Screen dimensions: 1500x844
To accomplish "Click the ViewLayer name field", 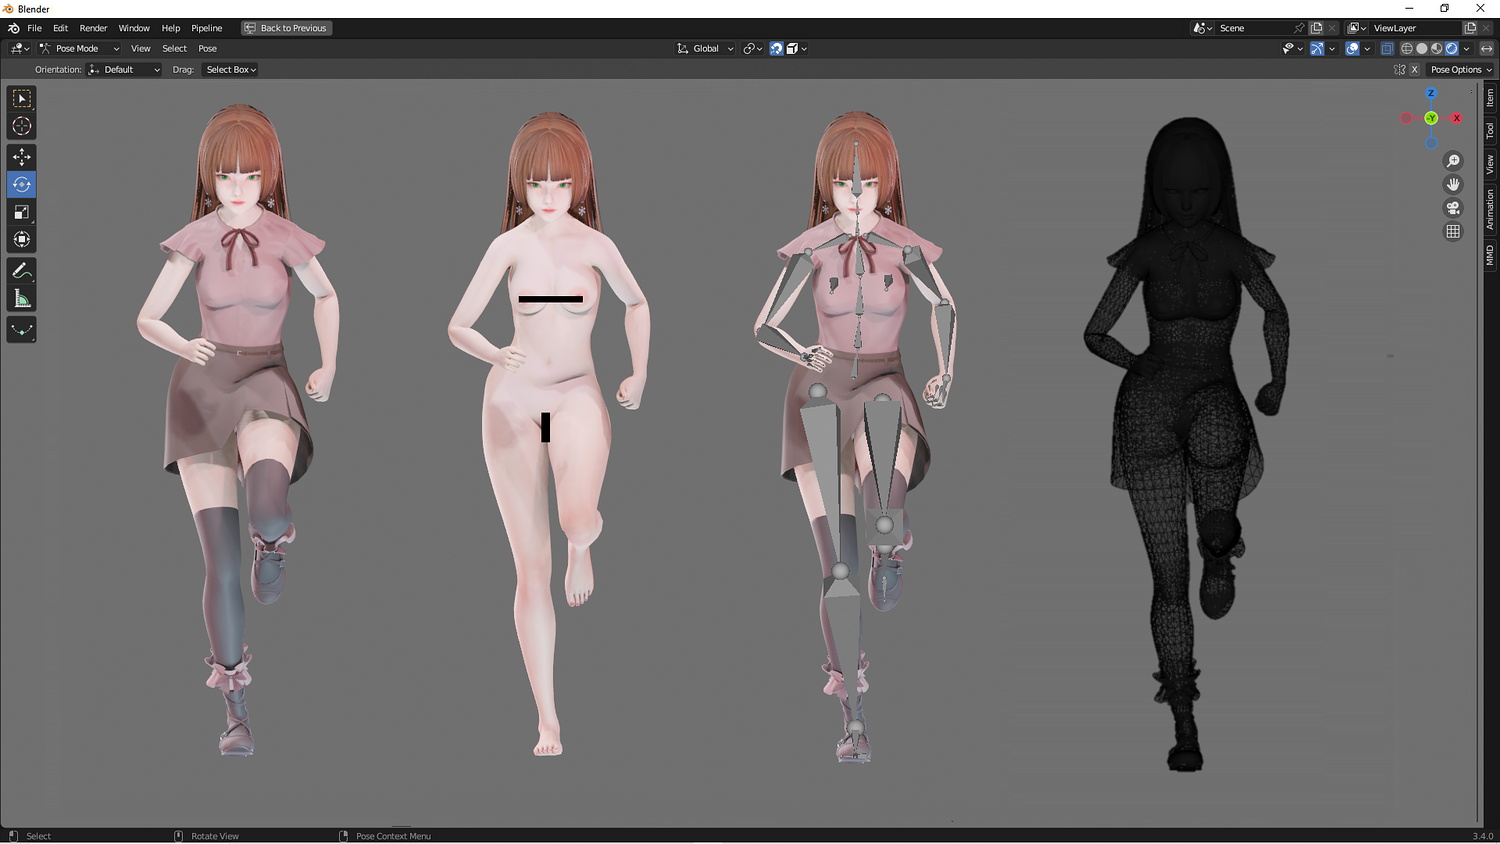I will 1417,28.
